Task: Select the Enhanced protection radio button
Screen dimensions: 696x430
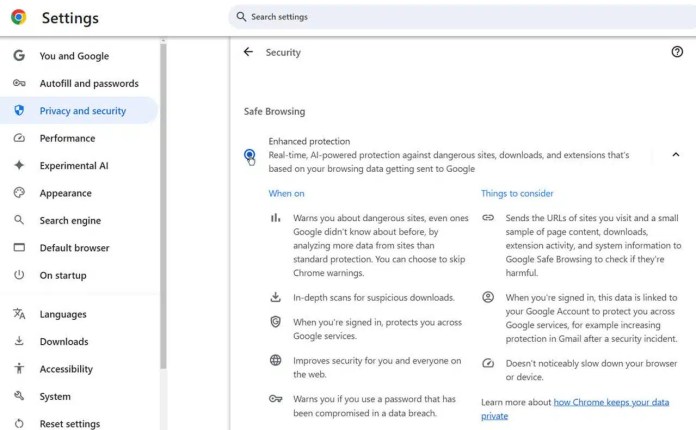Action: (249, 154)
